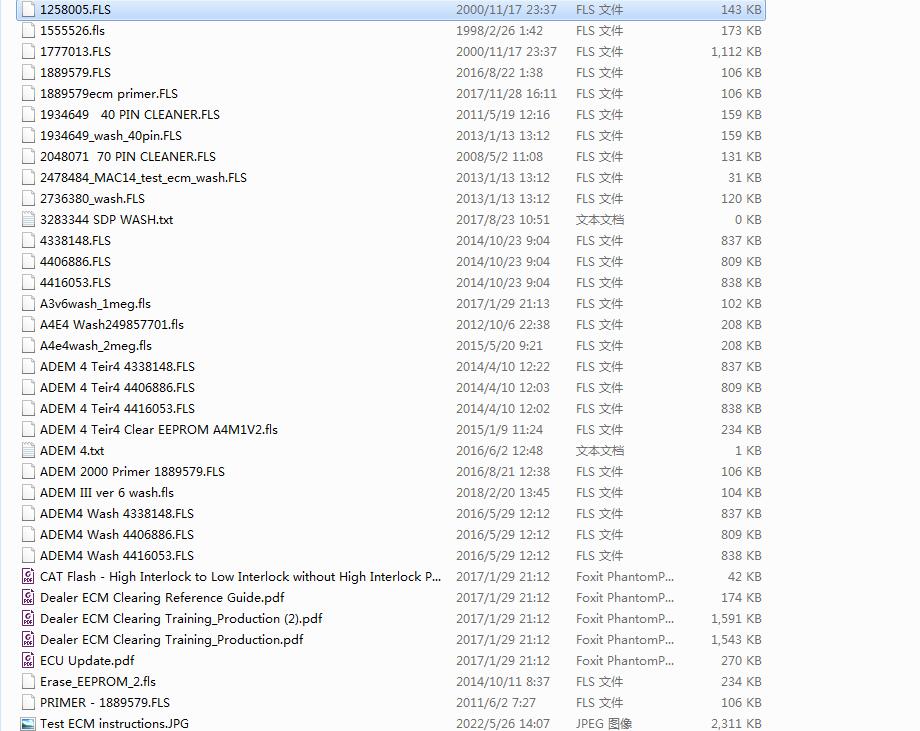
Task: Select the 1889579ecm primer.FLS file
Action: pos(108,93)
